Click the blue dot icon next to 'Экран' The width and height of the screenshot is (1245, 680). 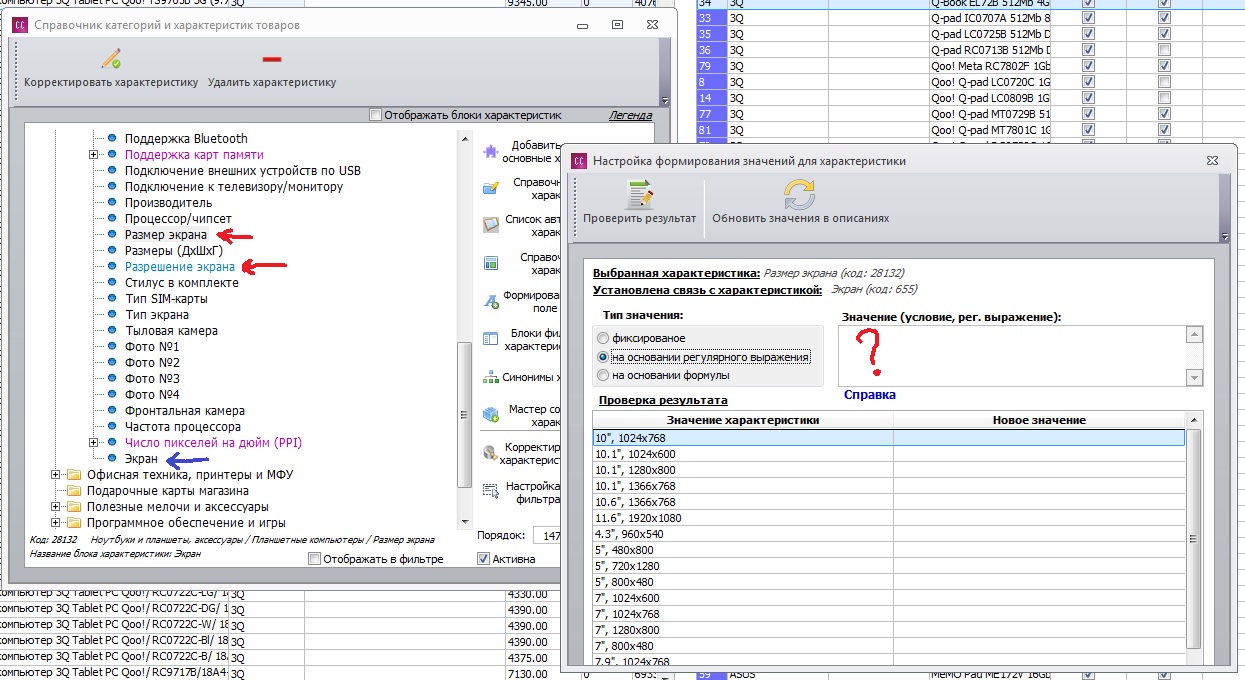point(112,459)
